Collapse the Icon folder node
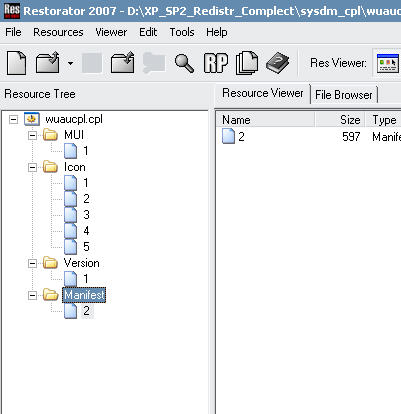401x414 pixels. 32,167
